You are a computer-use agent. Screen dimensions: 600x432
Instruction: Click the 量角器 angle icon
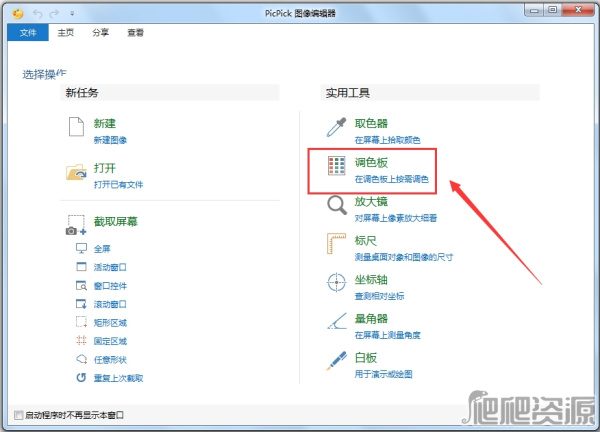(x=337, y=321)
